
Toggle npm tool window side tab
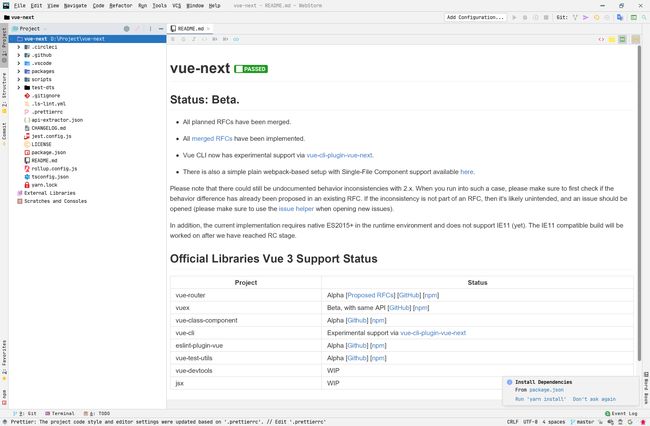[4, 396]
